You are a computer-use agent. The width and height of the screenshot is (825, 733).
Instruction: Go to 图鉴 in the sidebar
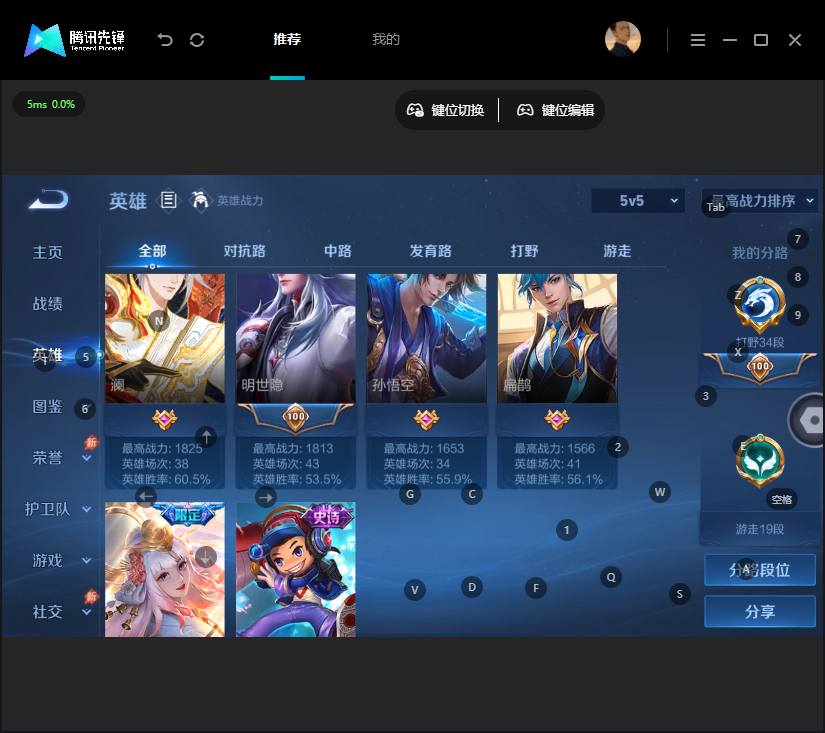[x=47, y=406]
